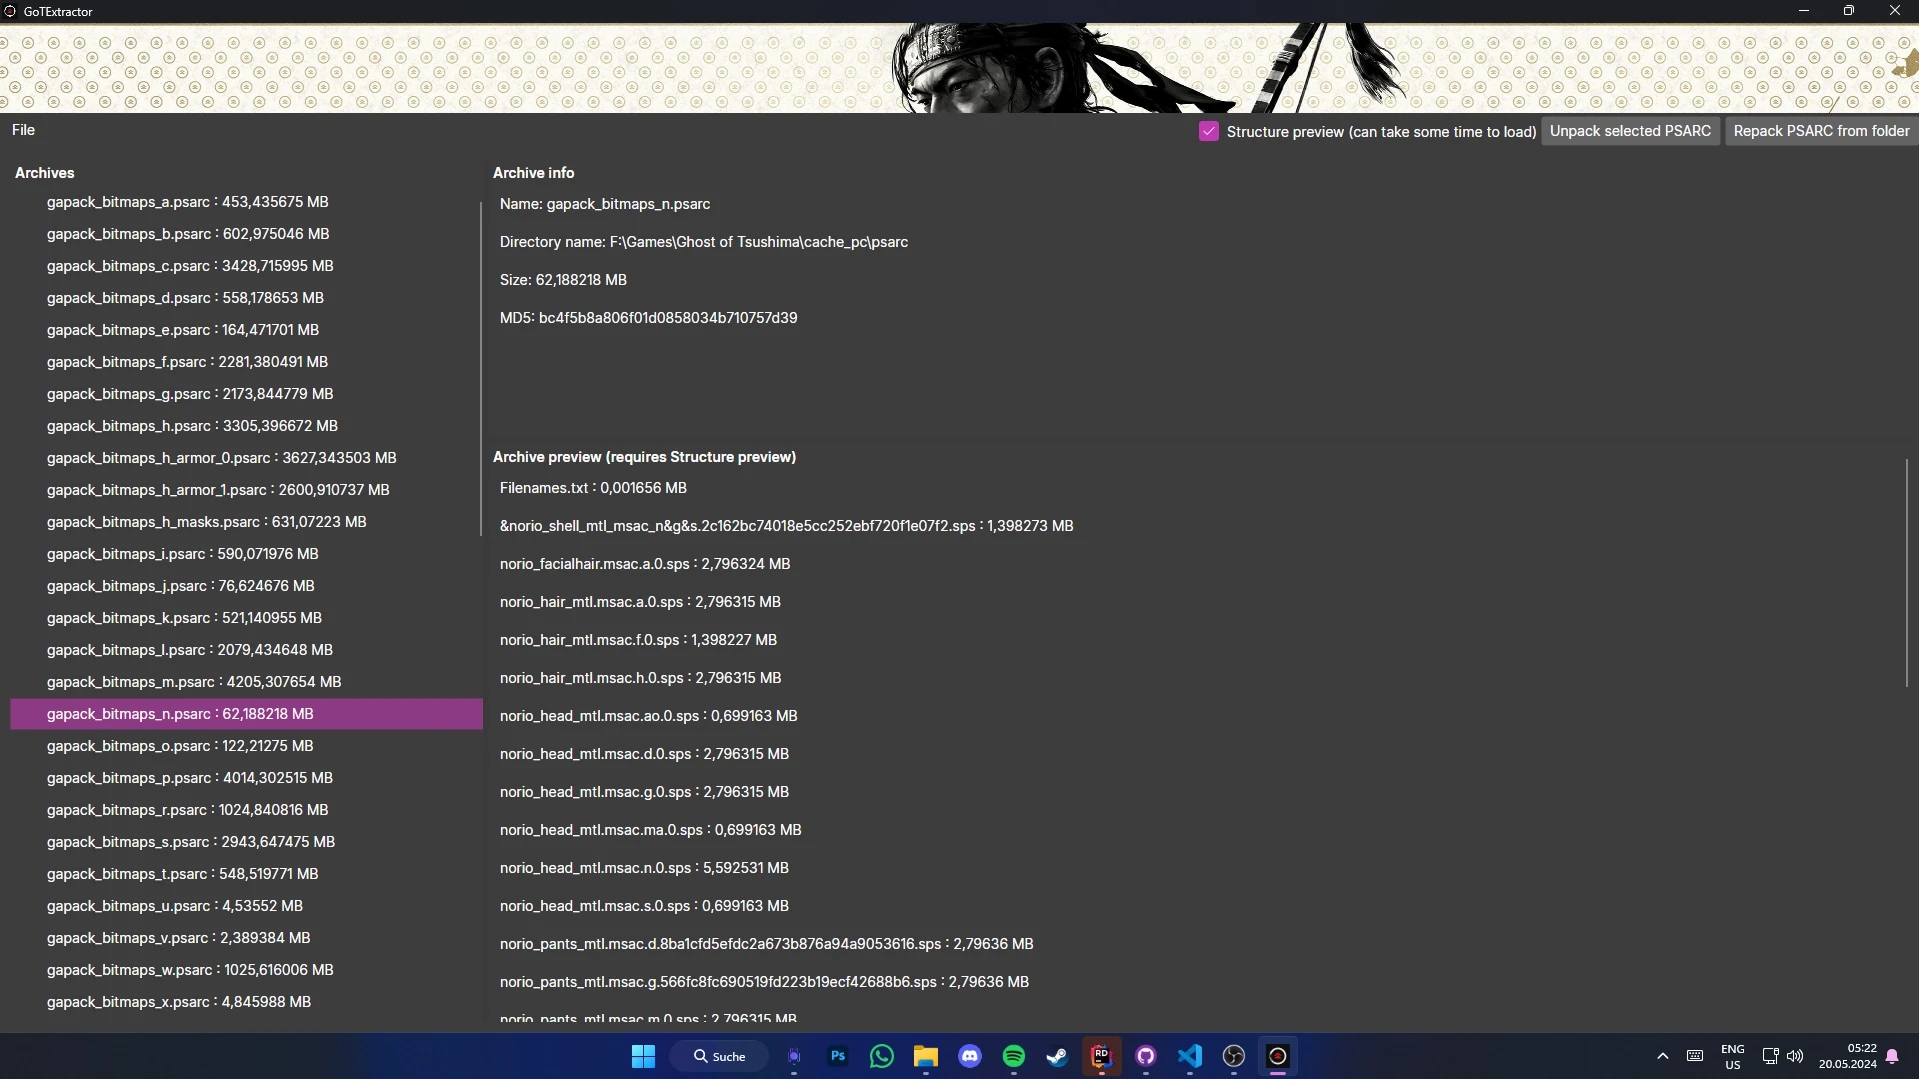The image size is (1919, 1079).
Task: Select gapack_bitmaps_u.psarc archive
Action: 246,906
